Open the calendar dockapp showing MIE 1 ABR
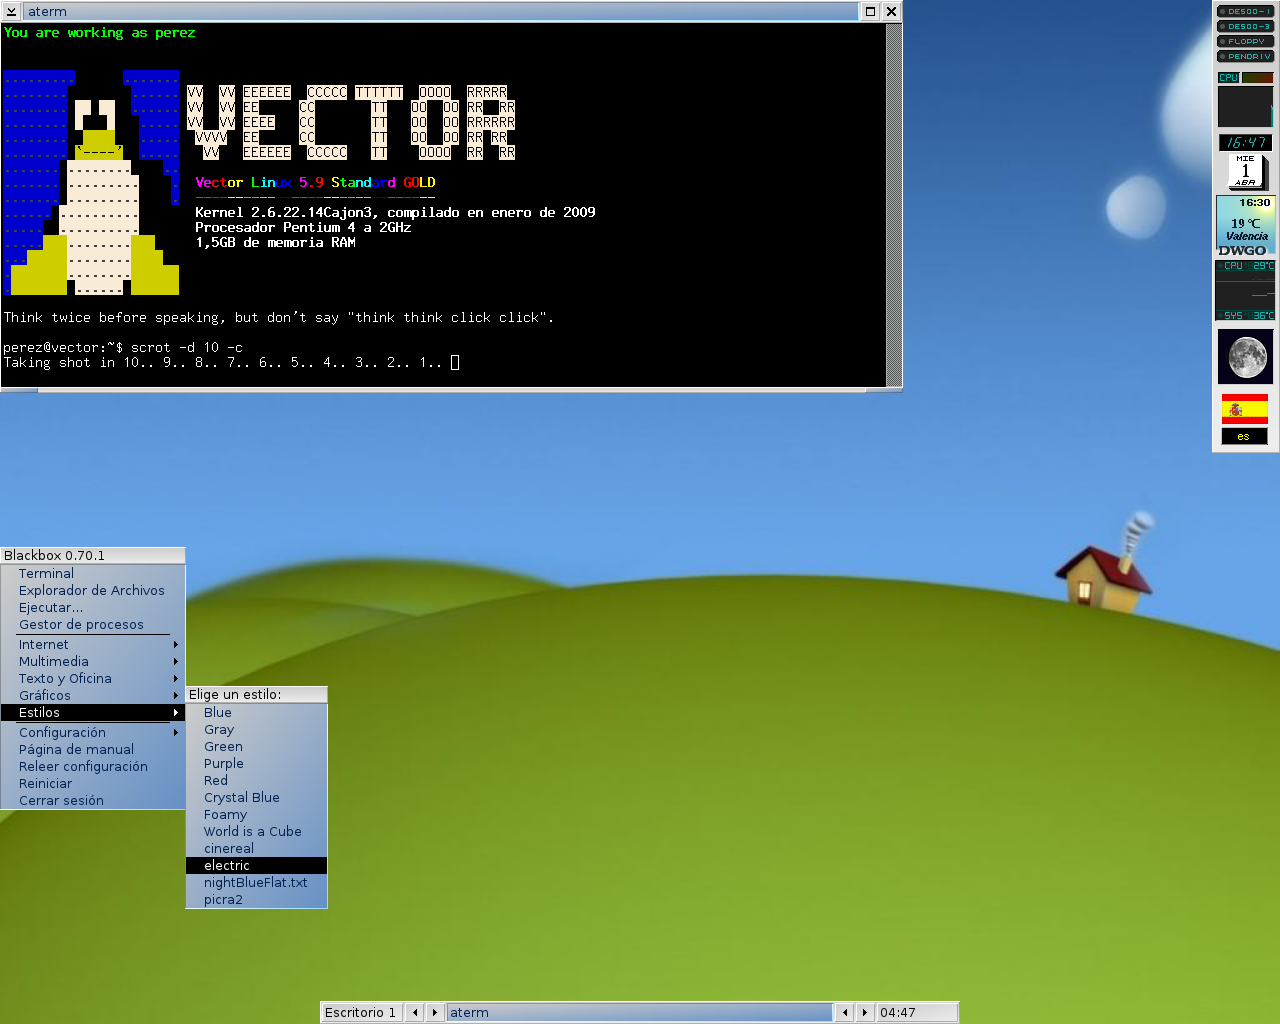 pyautogui.click(x=1246, y=171)
